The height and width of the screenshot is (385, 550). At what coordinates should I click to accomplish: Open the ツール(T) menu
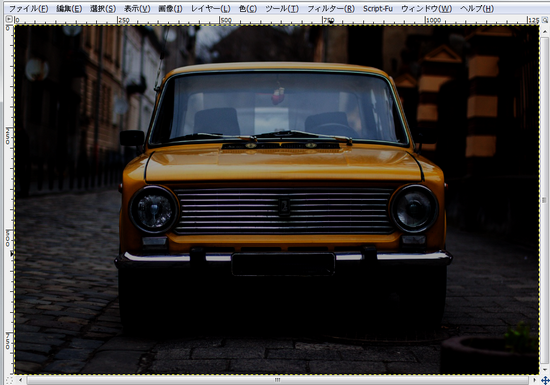tap(282, 8)
